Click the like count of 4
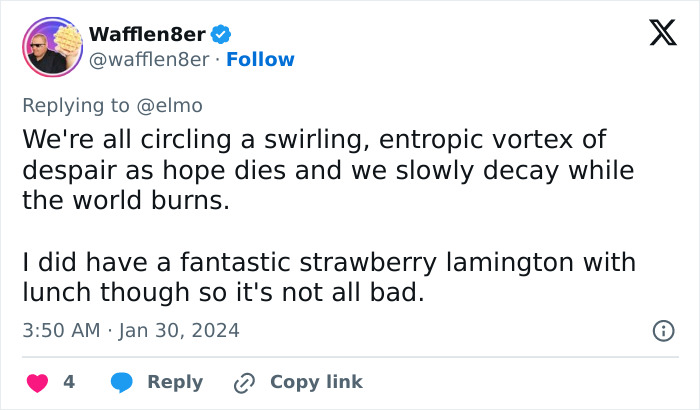This screenshot has height=410, width=700. 69,382
